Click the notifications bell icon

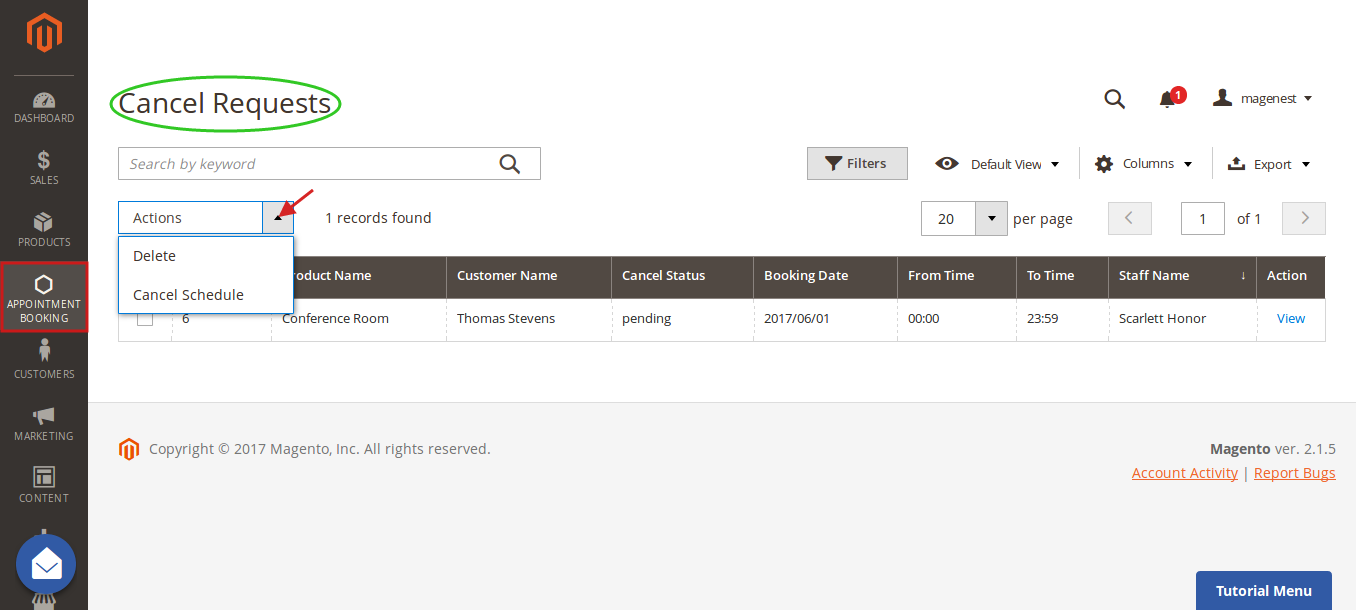[1167, 99]
